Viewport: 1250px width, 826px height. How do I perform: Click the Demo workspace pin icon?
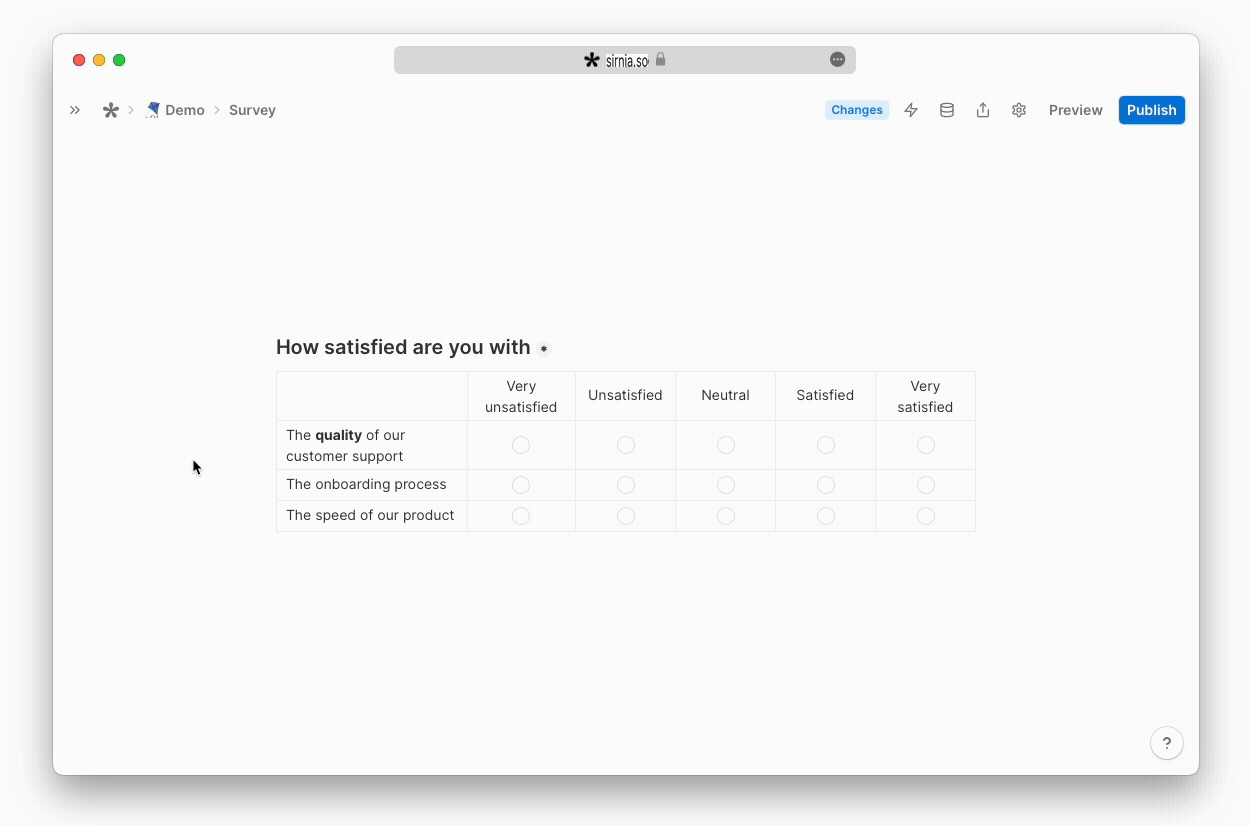point(153,110)
